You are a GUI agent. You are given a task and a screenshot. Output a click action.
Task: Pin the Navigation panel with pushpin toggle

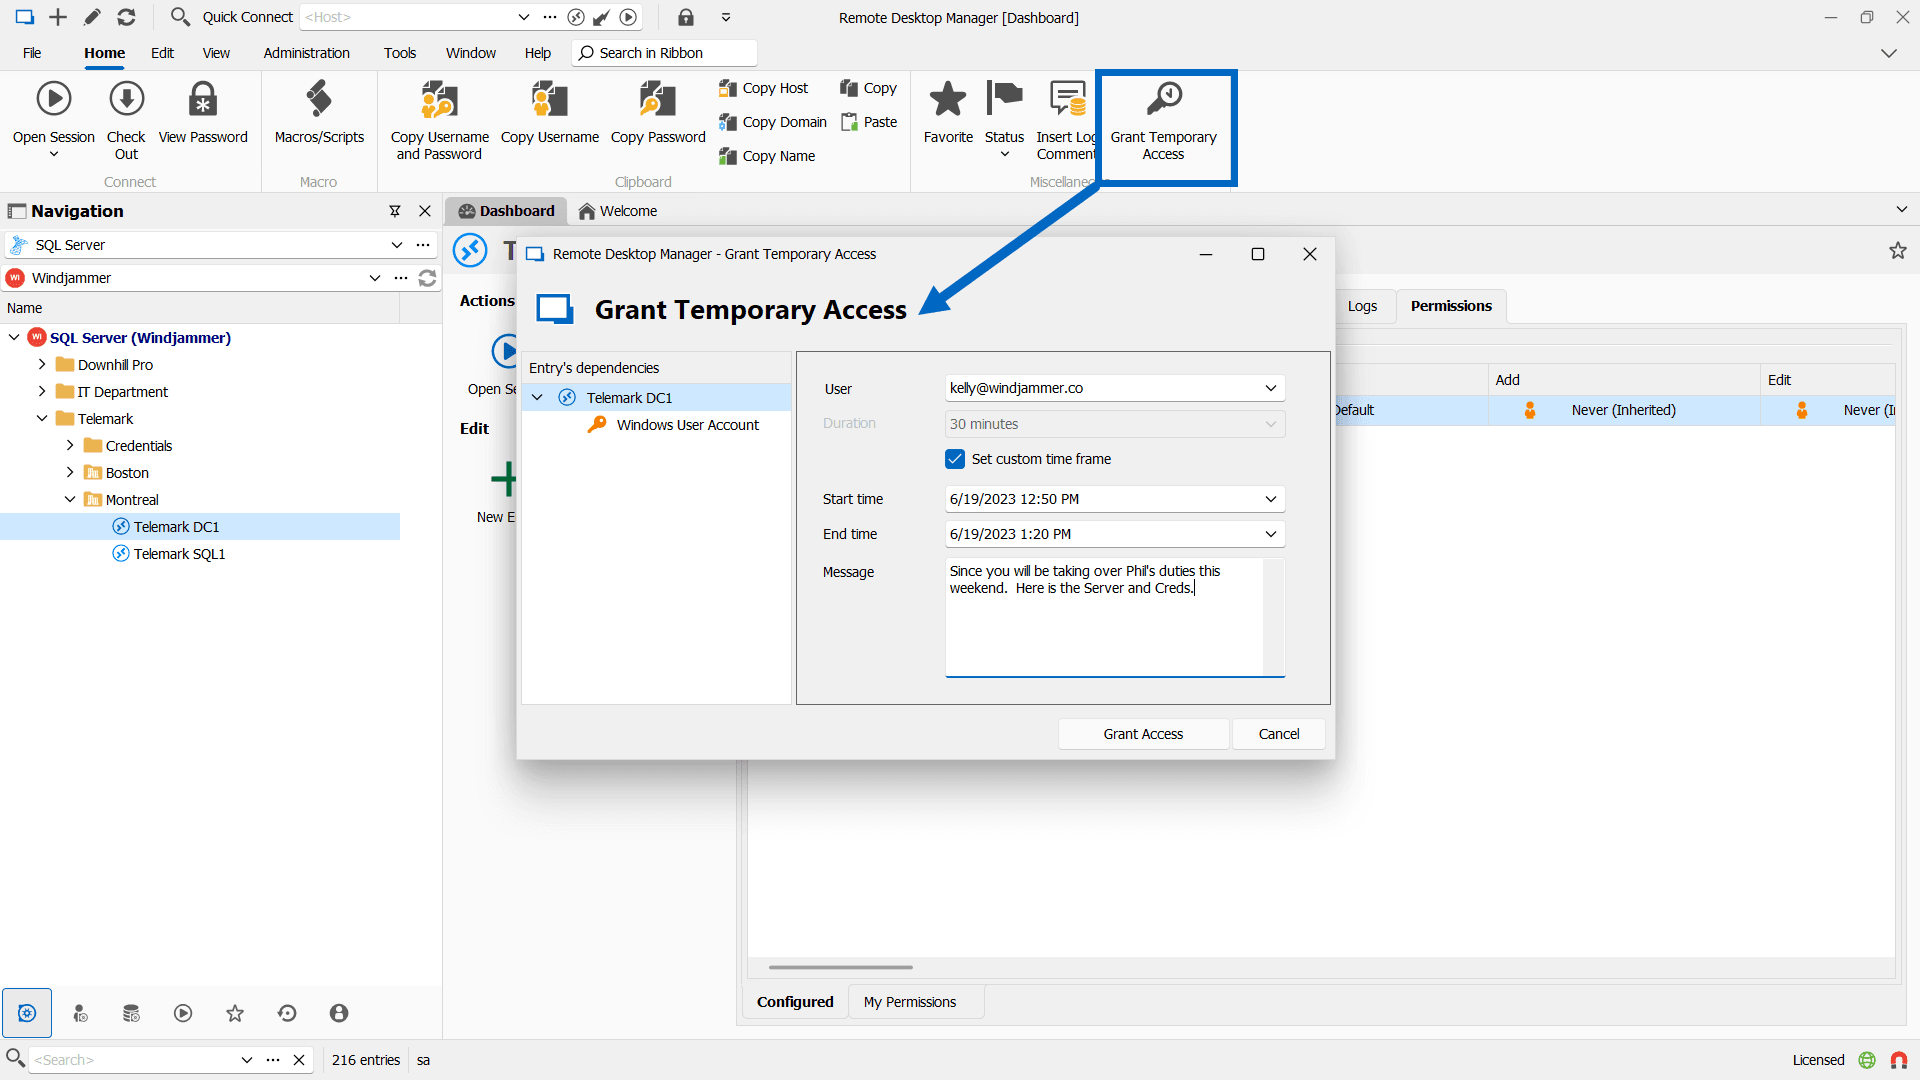click(395, 211)
